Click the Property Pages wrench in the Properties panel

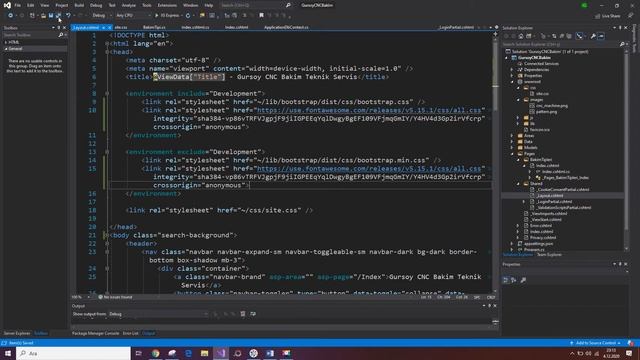point(523,280)
